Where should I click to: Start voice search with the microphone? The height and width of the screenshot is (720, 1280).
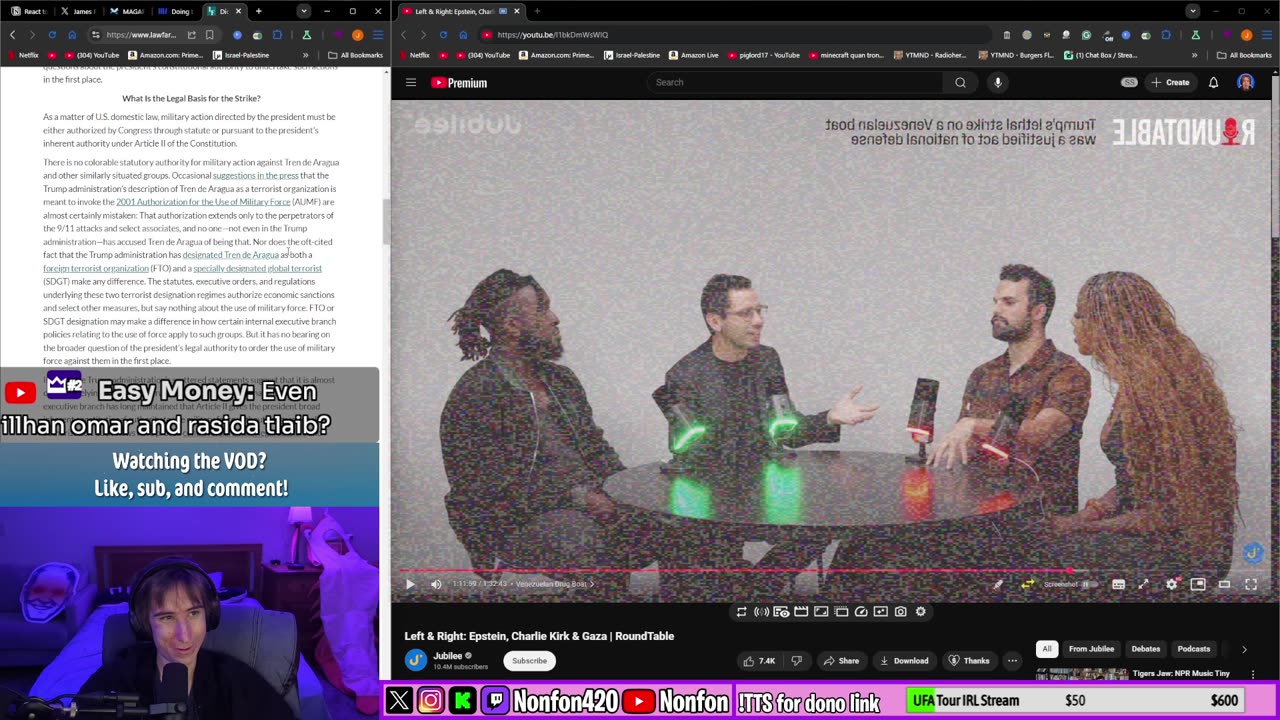tap(997, 82)
